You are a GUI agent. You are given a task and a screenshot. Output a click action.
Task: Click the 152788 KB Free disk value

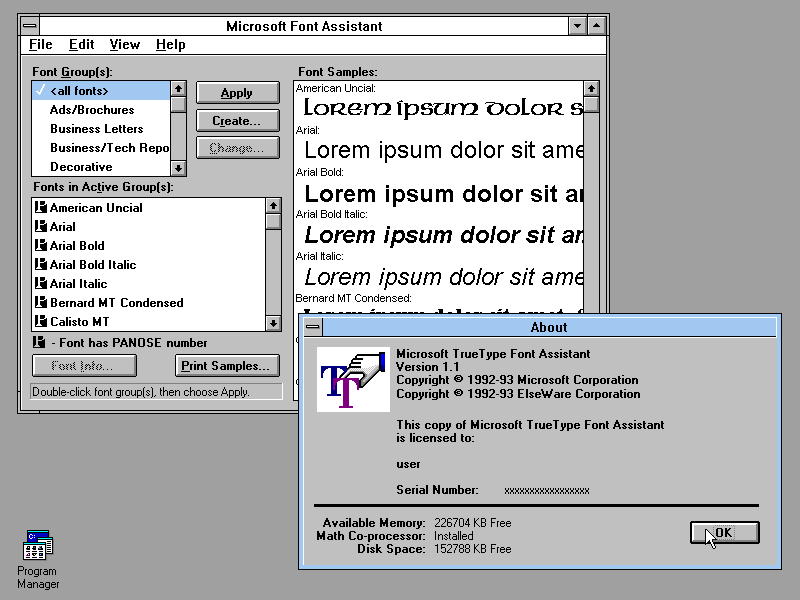point(472,548)
